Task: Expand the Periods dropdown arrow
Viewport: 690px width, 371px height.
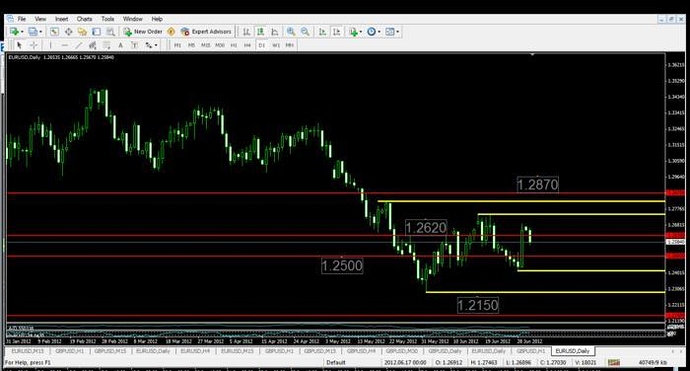Action: click(x=379, y=32)
